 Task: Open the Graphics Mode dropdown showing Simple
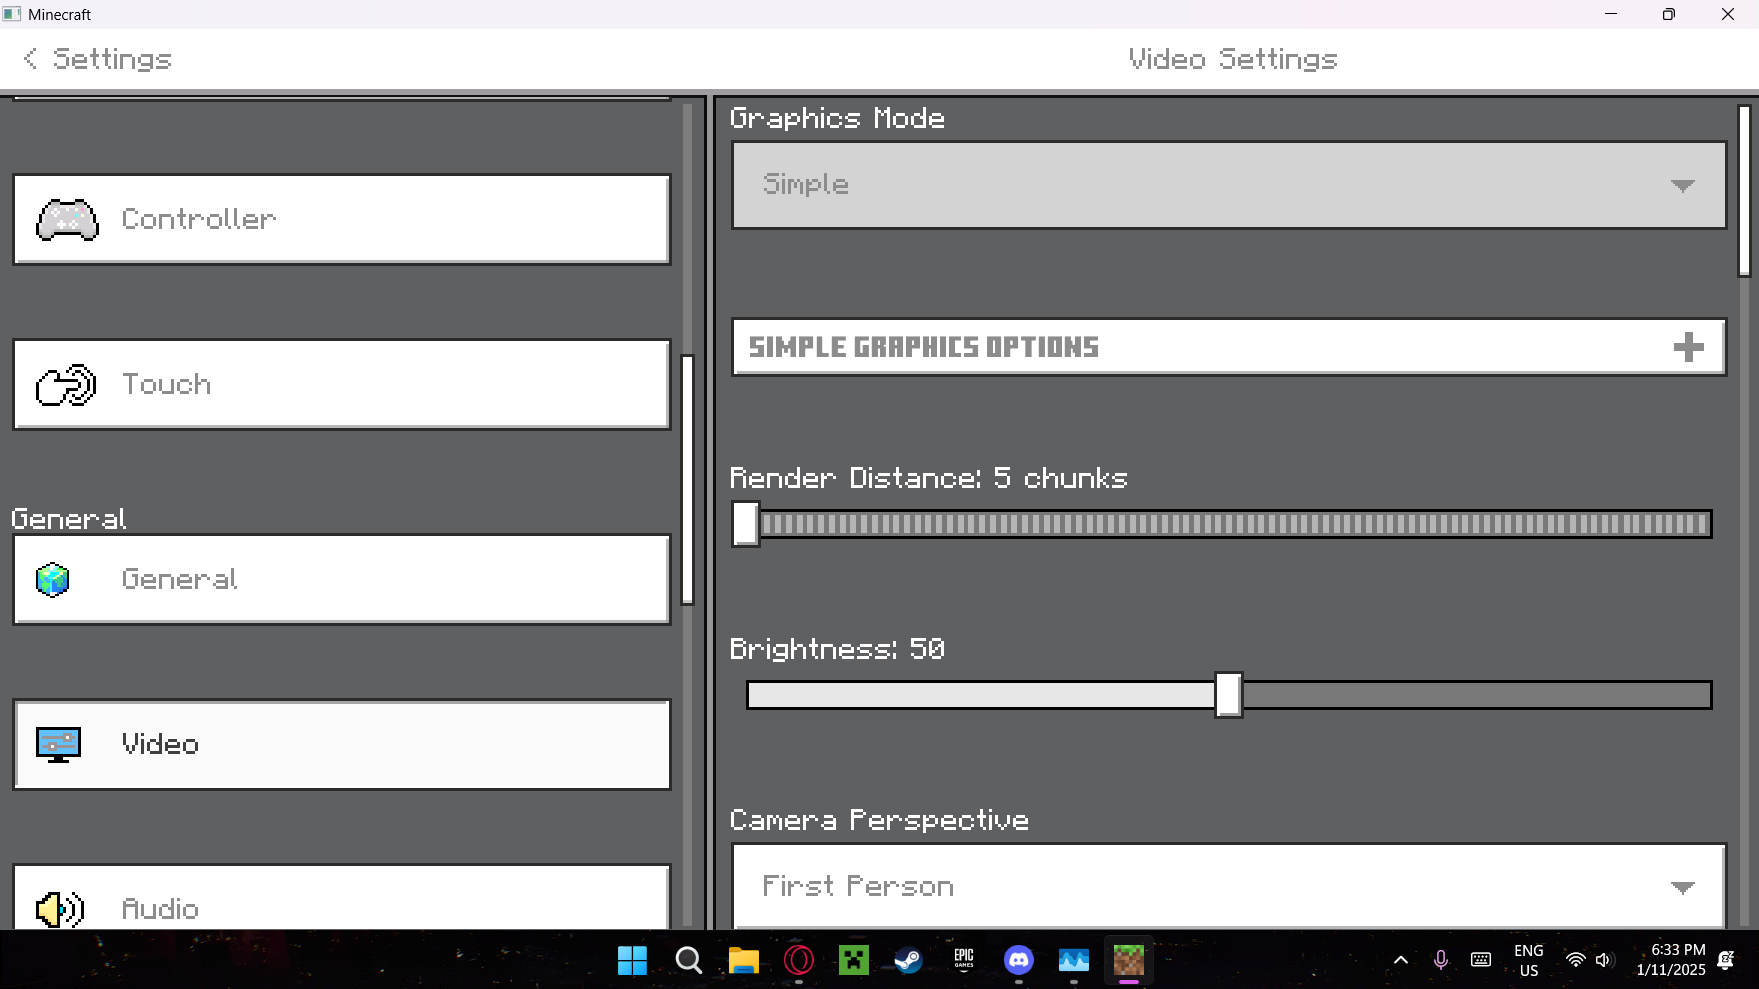click(1229, 185)
